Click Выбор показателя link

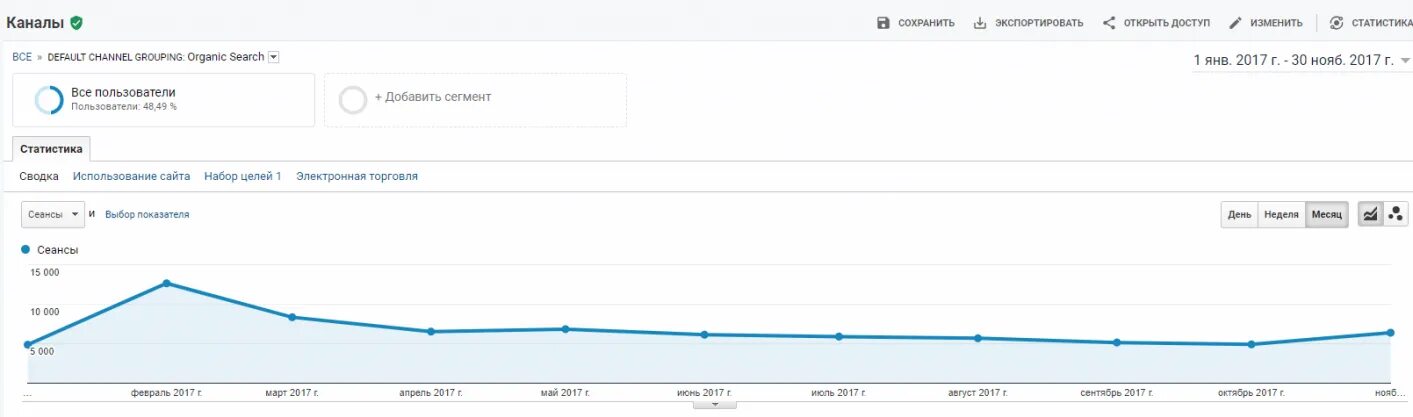click(147, 214)
